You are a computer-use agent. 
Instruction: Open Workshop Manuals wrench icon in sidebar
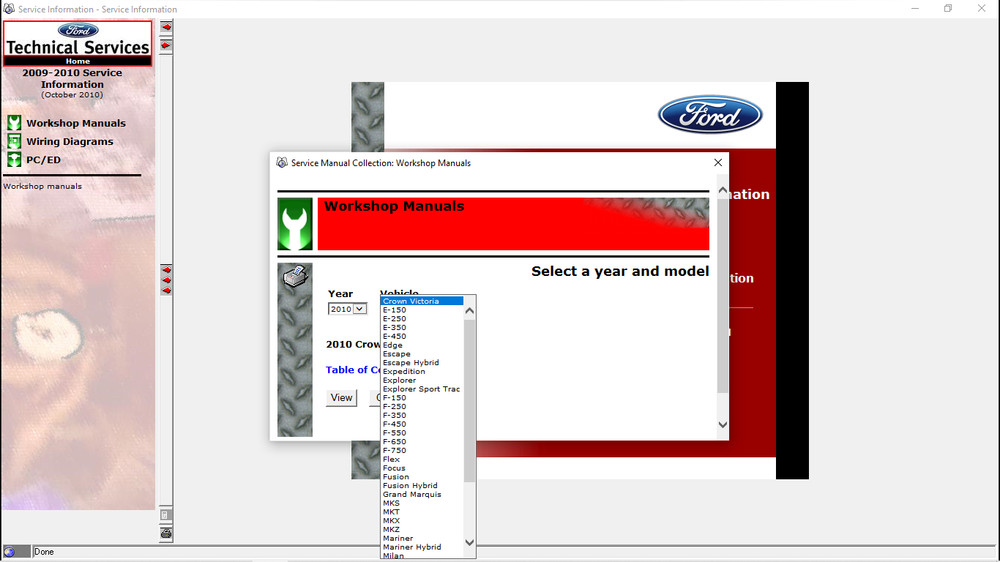click(x=14, y=123)
